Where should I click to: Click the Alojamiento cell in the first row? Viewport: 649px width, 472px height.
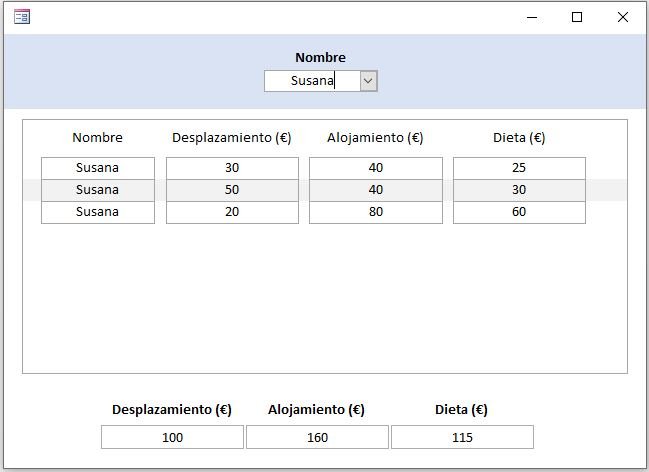[x=376, y=168]
